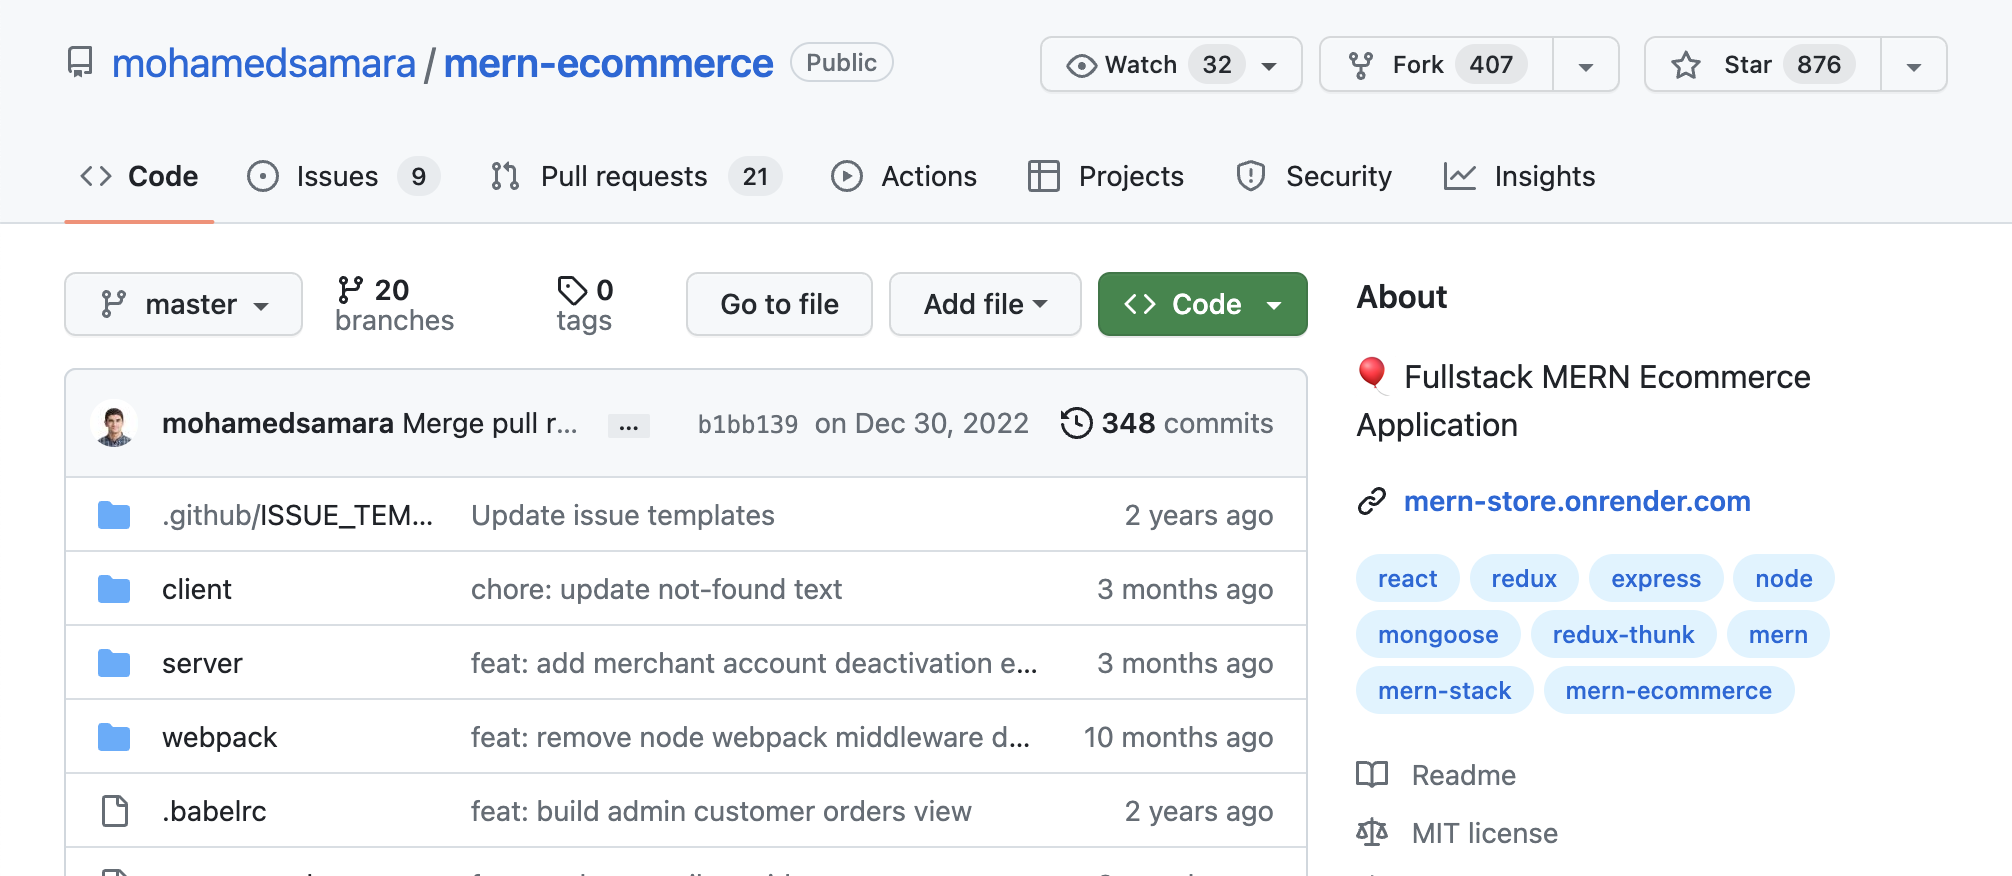Select the mern-stack topic tag

[1444, 690]
